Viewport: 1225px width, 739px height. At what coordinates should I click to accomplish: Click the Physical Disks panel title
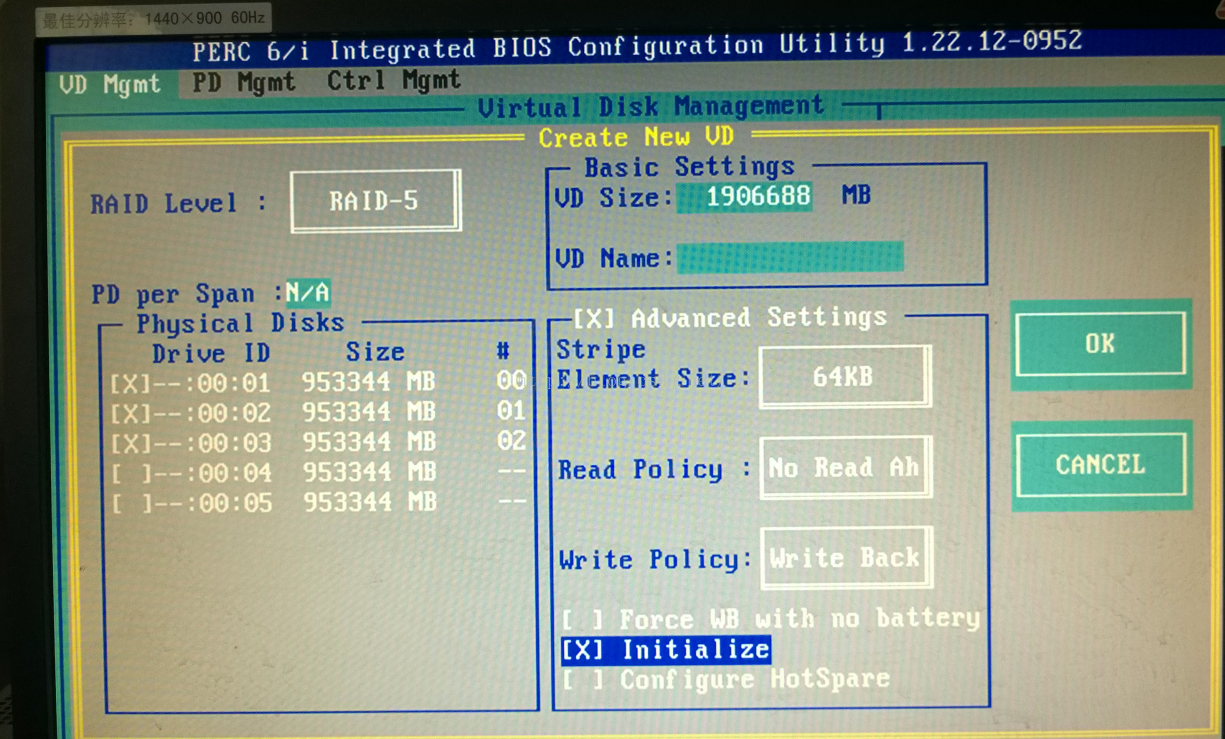[x=240, y=324]
